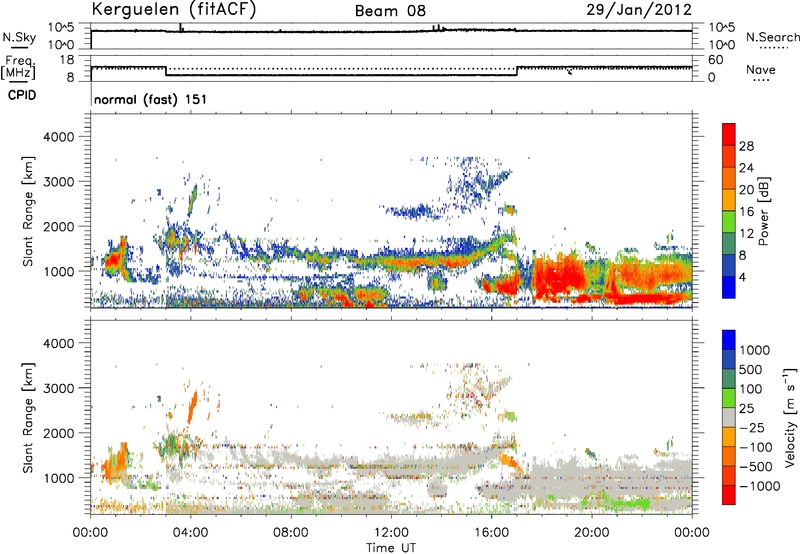Viewport: 800px width, 554px height.
Task: Click the 'Time UT' axis title
Action: point(391,547)
